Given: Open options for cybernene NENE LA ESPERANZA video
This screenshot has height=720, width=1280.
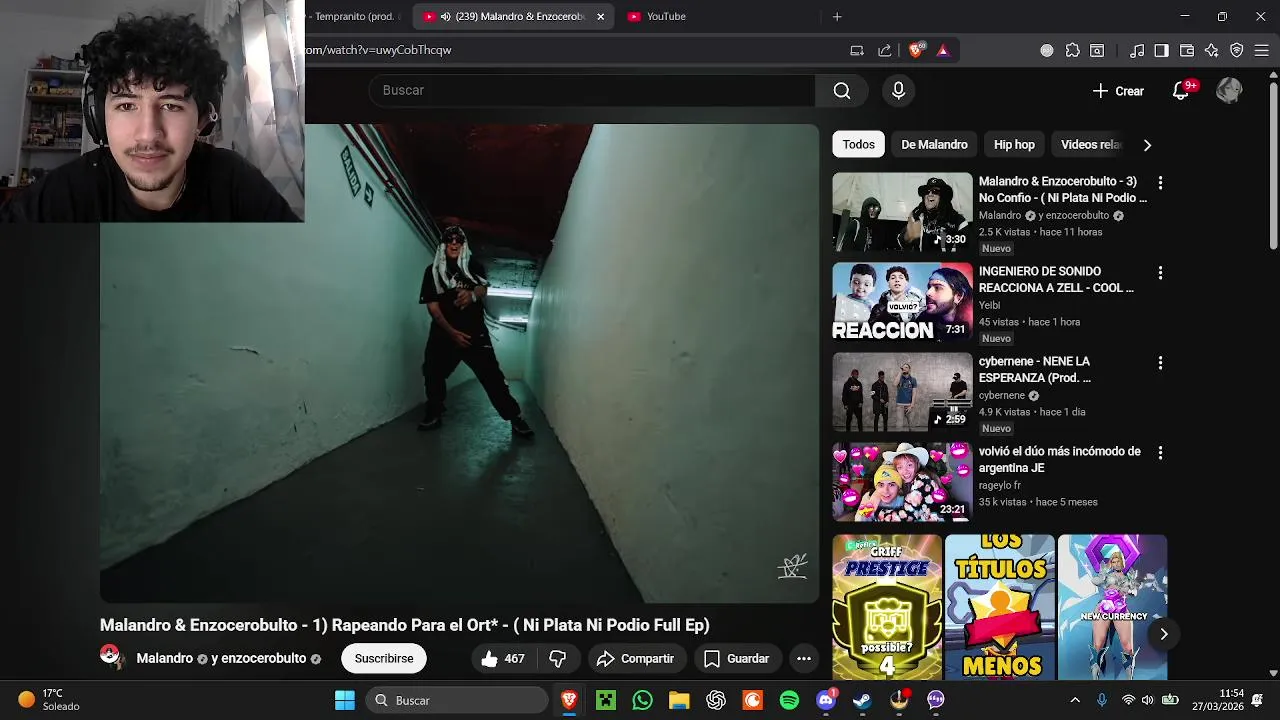Looking at the screenshot, I should pyautogui.click(x=1160, y=363).
